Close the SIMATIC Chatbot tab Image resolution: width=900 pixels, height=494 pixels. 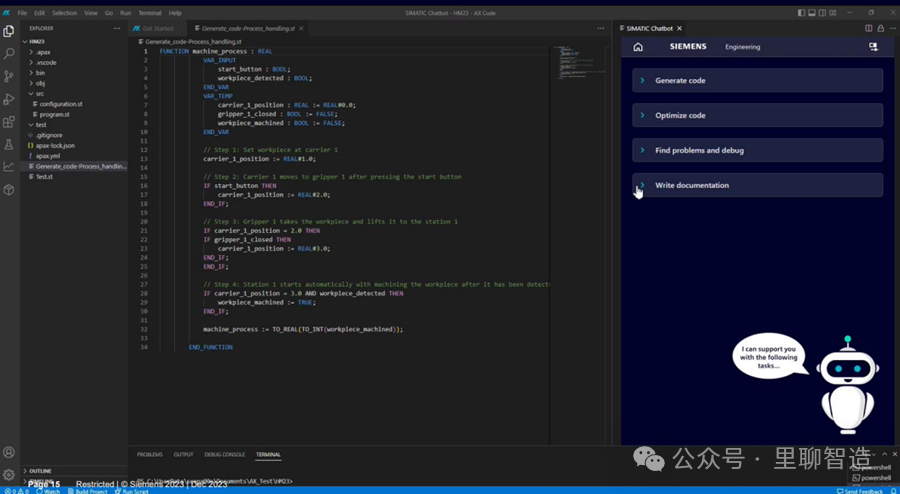click(x=679, y=28)
